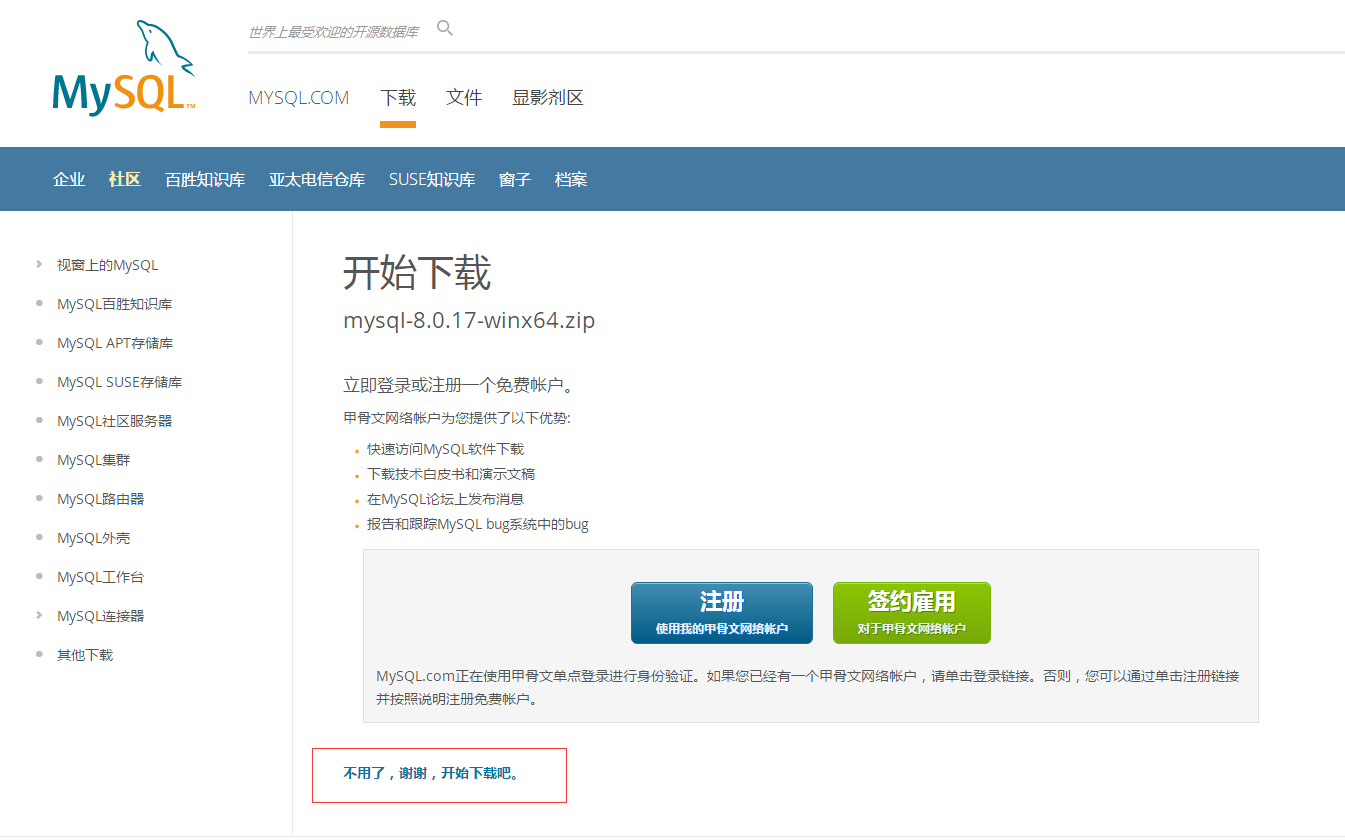Click the 下载技术白皮书和演示文稿 bullet text

(x=451, y=474)
